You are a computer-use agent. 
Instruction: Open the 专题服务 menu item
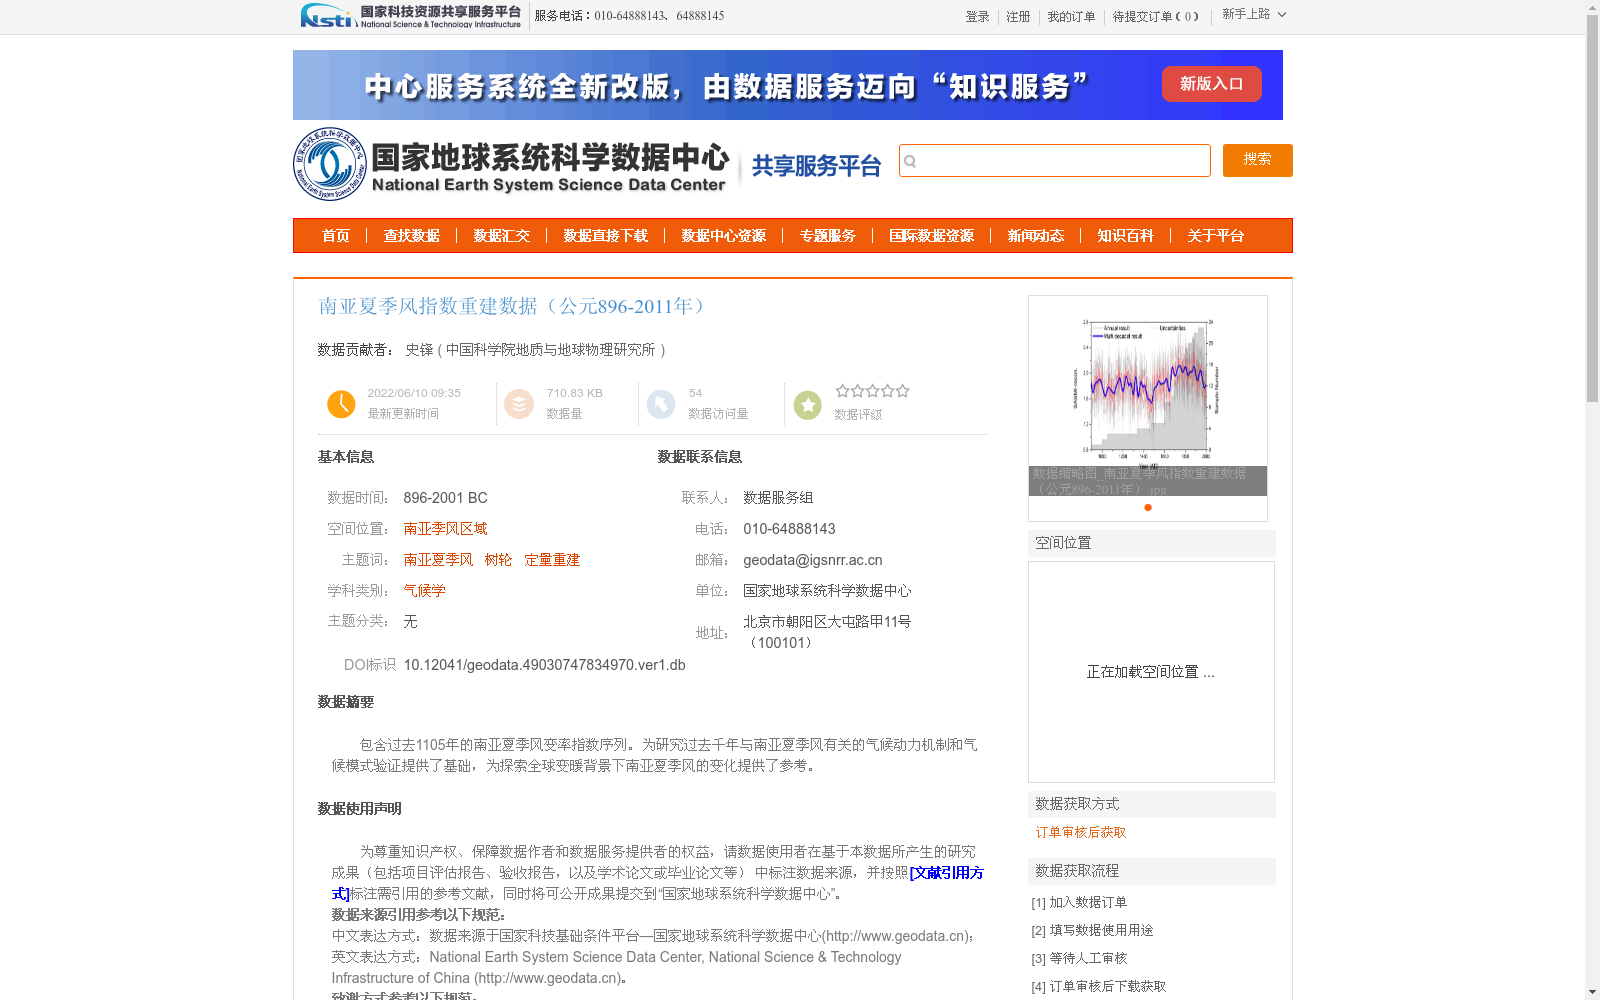828,236
